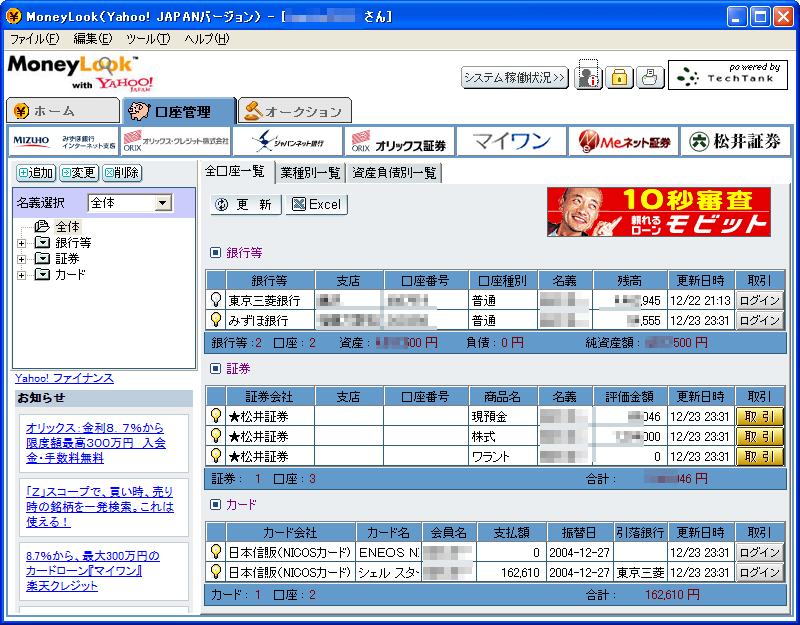This screenshot has width=800, height=625.
Task: Click ログイン for 東京三菱銀行 row
Action: point(760,300)
